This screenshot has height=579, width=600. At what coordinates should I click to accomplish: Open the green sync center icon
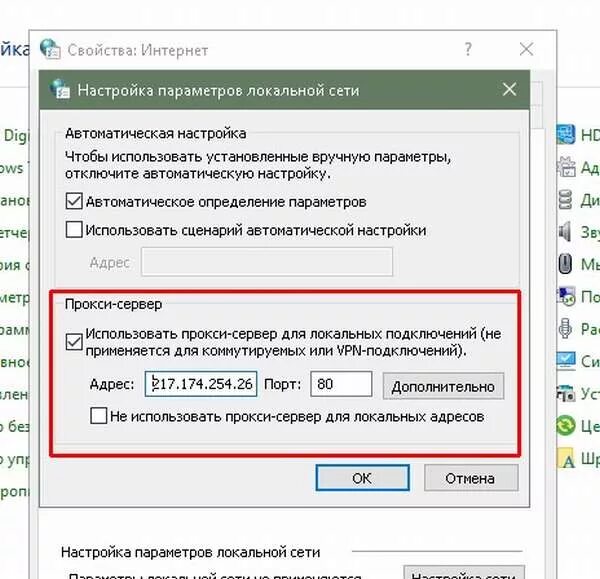[x=566, y=425]
